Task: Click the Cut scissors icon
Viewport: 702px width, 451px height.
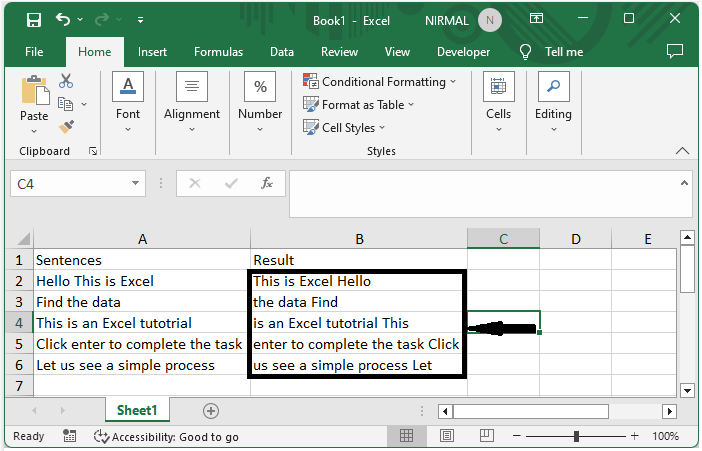Action: [66, 81]
